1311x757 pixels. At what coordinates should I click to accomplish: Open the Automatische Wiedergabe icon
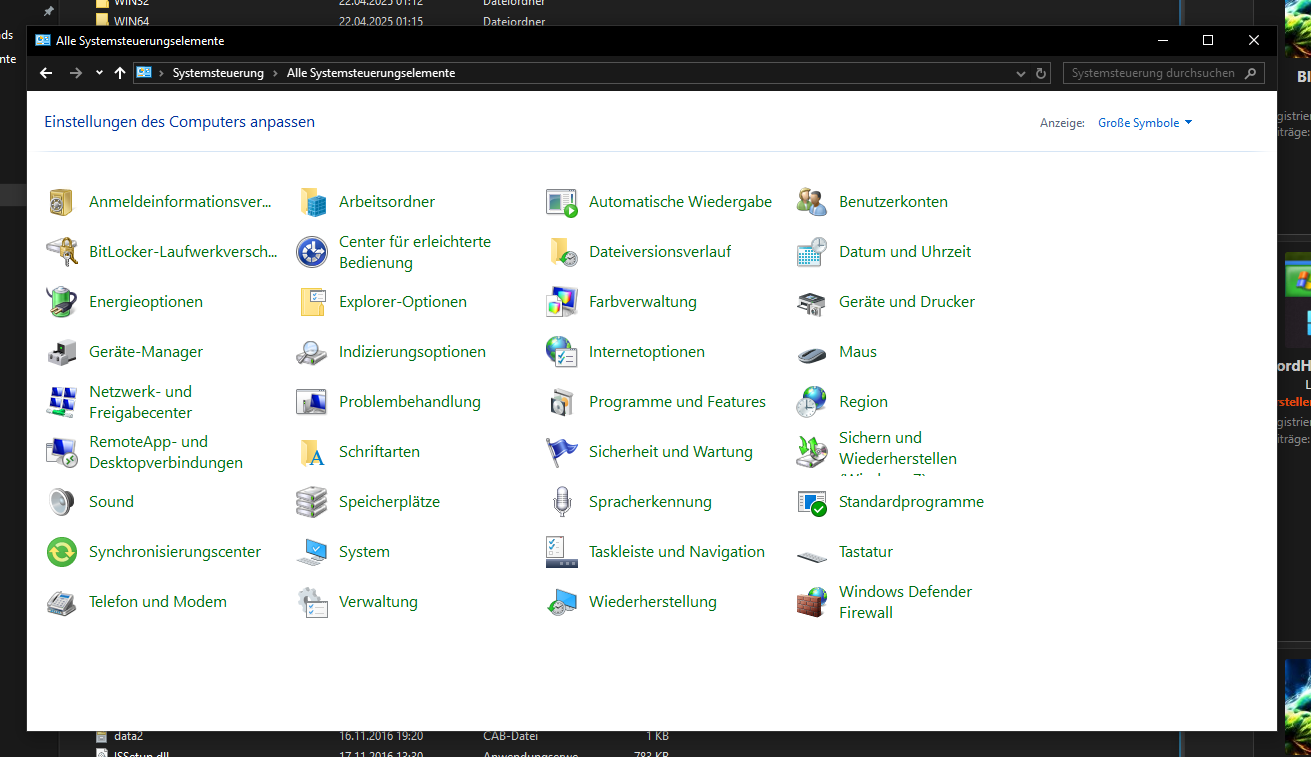(x=562, y=202)
